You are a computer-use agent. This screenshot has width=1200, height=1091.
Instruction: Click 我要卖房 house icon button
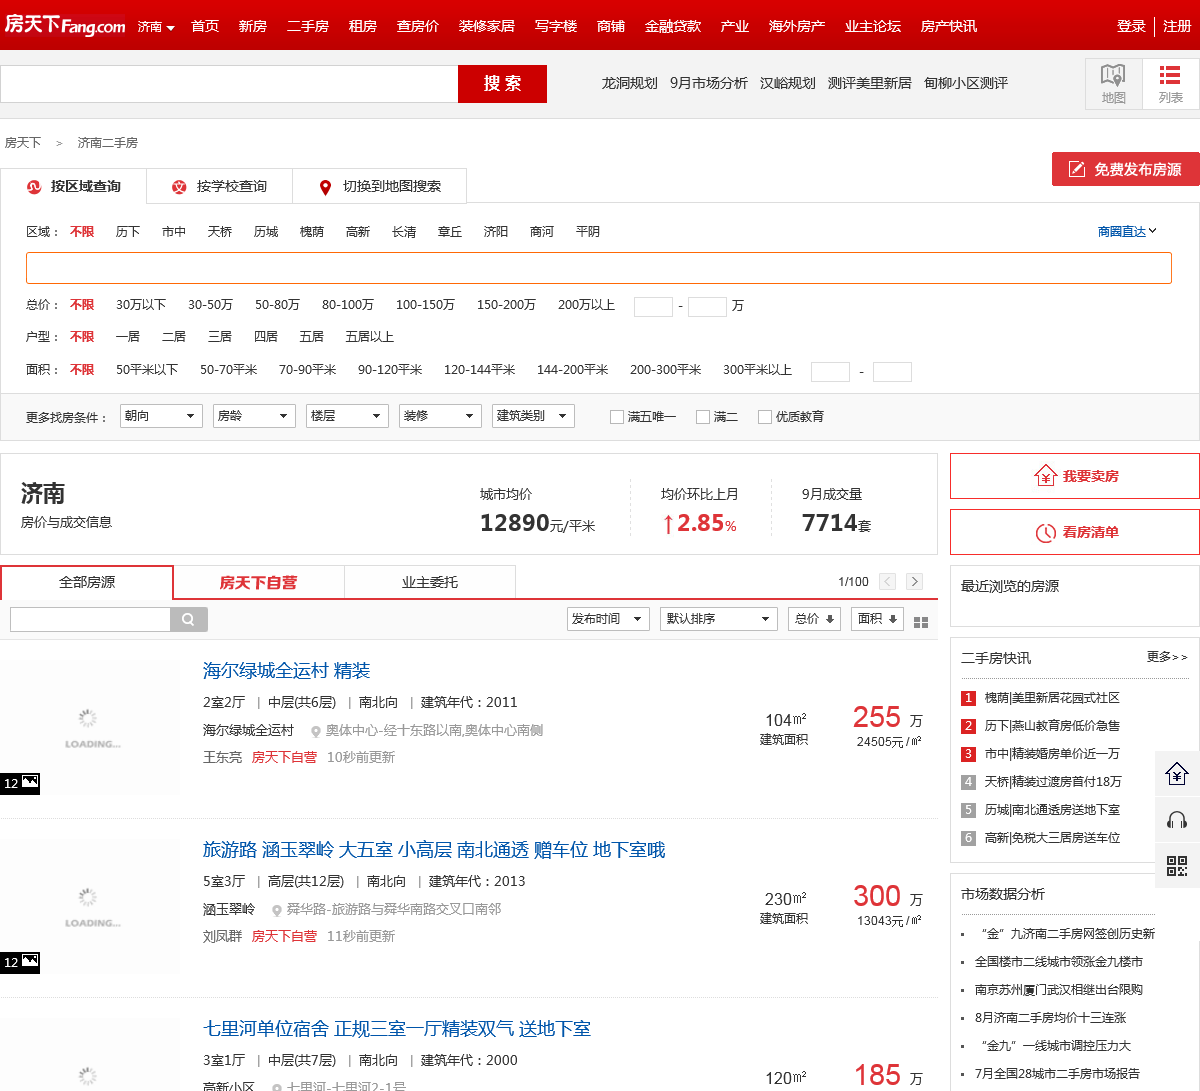(x=1075, y=476)
